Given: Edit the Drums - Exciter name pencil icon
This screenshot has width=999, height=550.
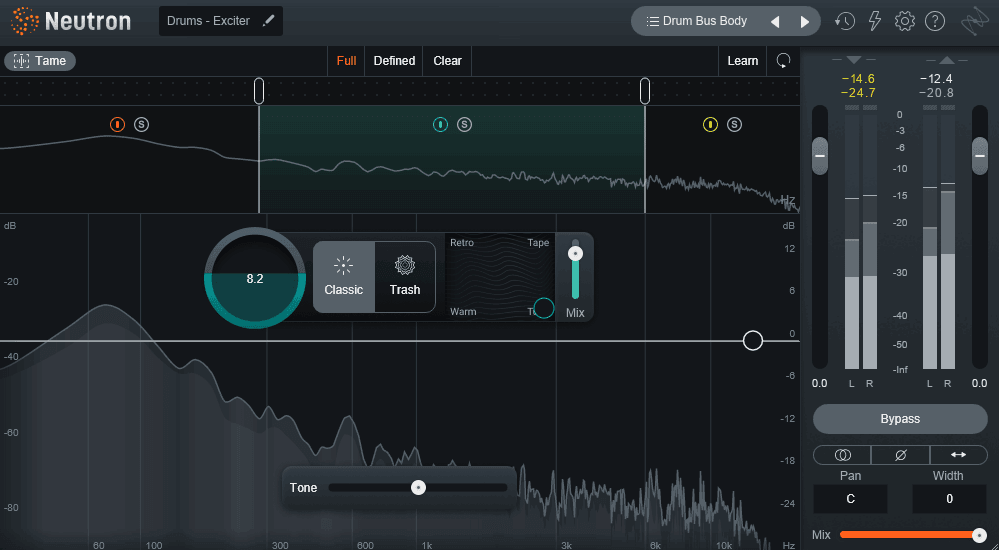Looking at the screenshot, I should coord(268,21).
